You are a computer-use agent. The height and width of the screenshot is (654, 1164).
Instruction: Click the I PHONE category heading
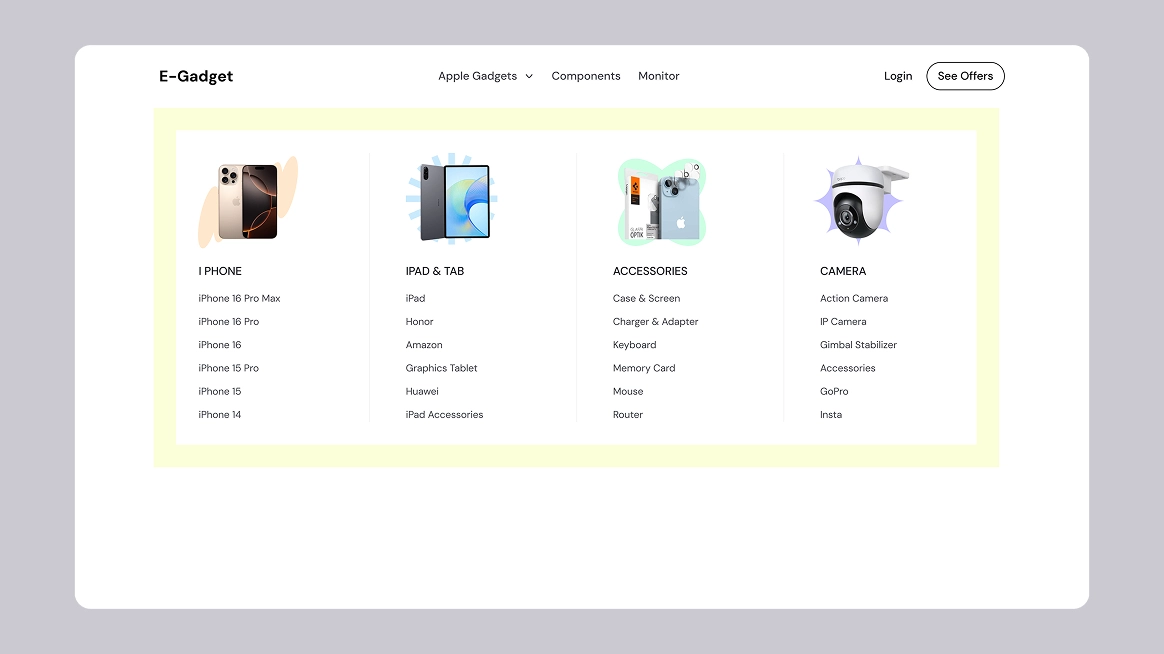click(220, 271)
